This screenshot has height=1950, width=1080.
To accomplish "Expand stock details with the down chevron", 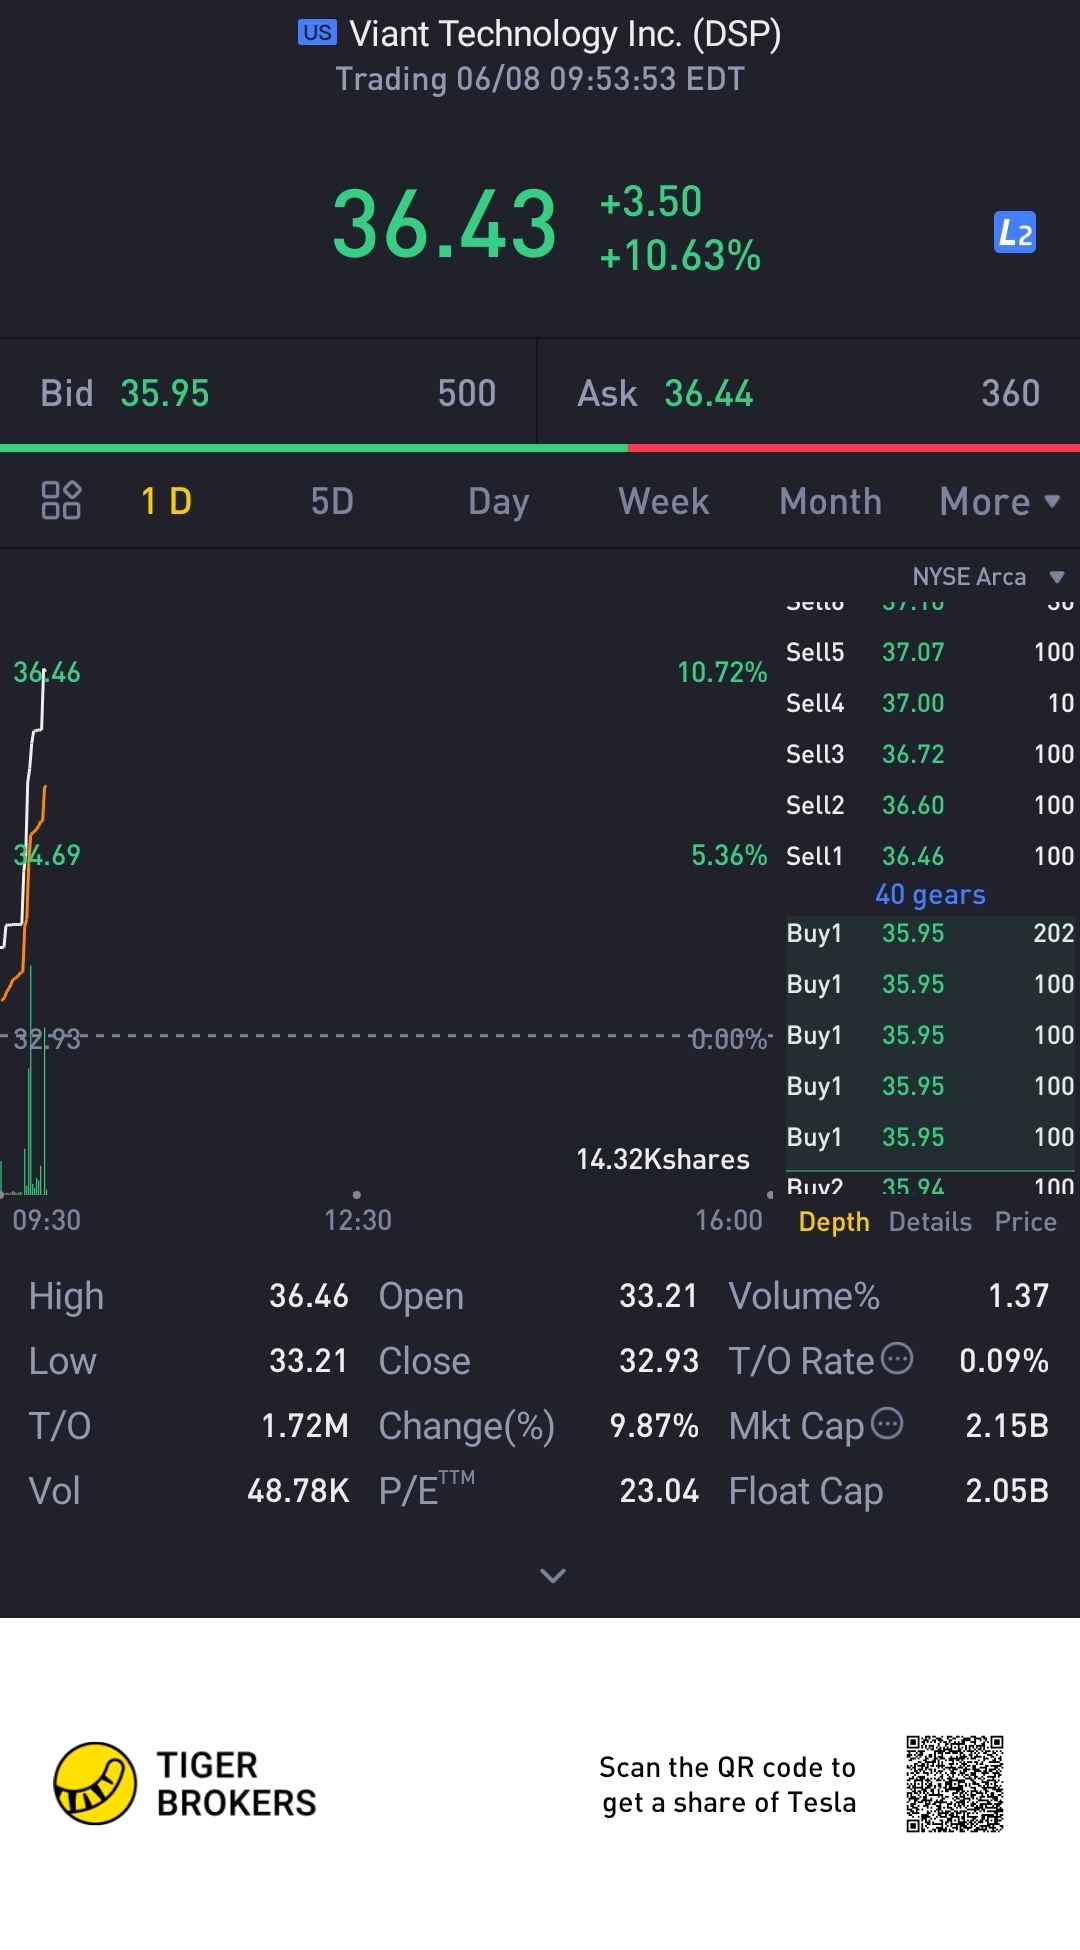I will [552, 1576].
